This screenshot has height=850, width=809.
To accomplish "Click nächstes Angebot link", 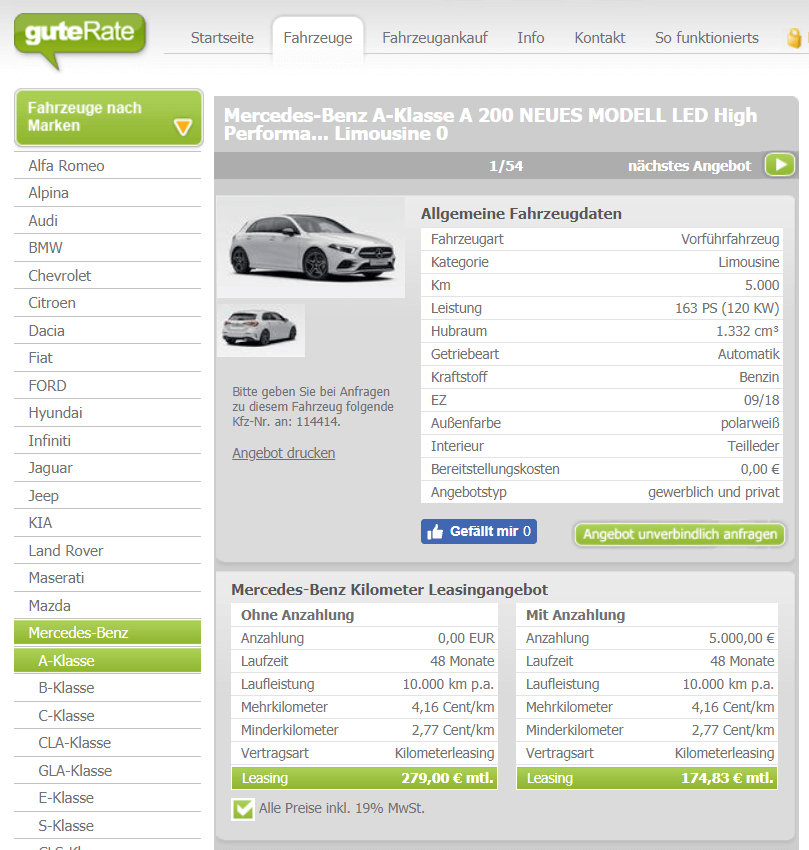I will coord(689,166).
